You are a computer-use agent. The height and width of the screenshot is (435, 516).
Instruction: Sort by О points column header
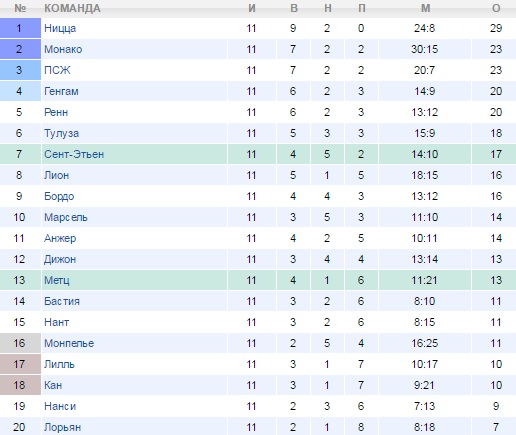click(x=496, y=8)
